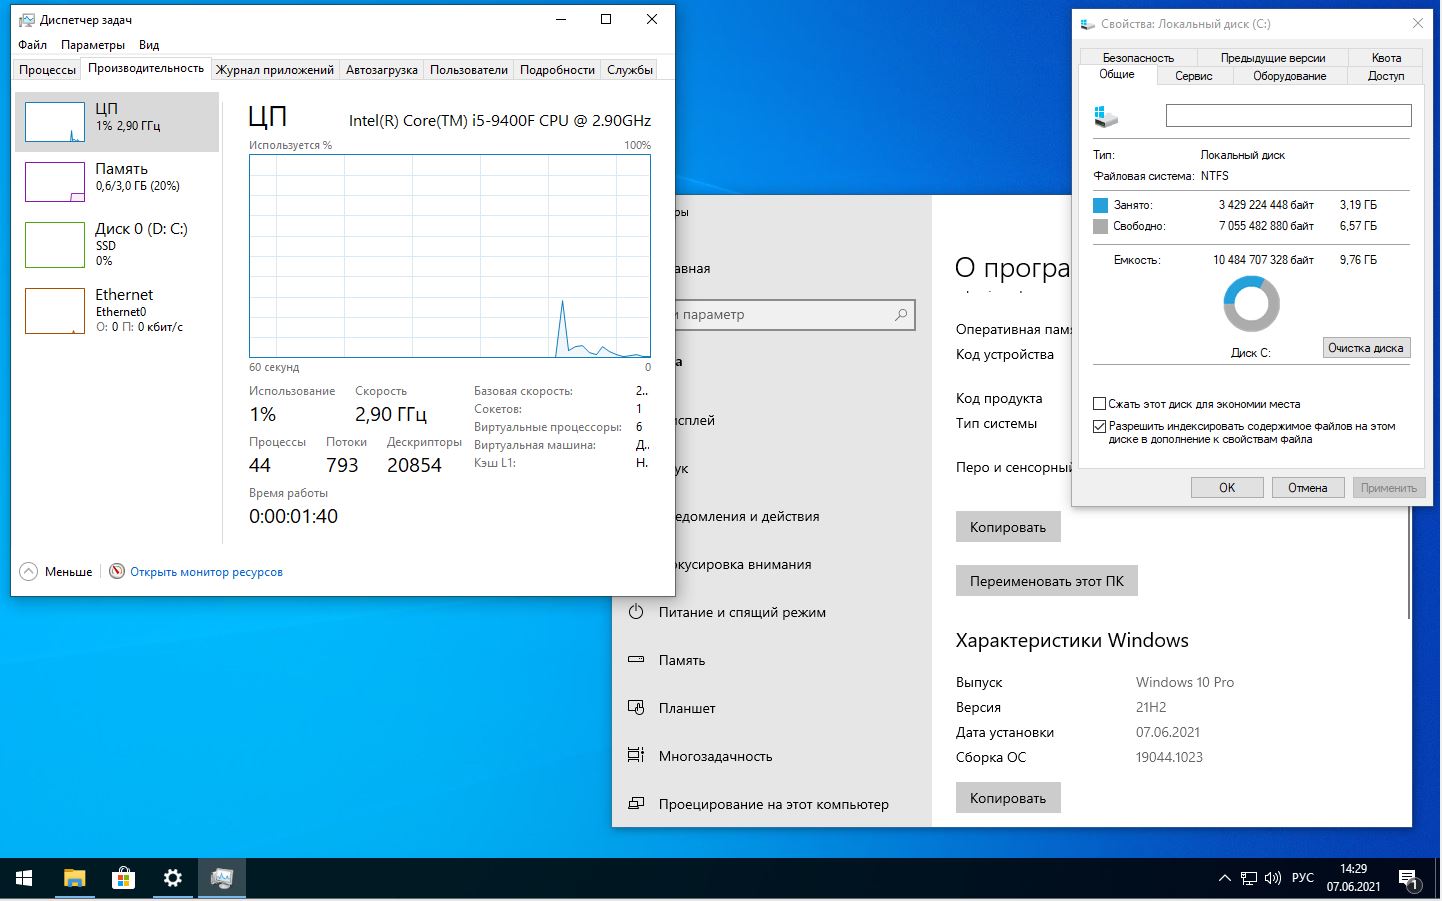
Task: Click the CPU usage graph area
Action: (x=450, y=256)
